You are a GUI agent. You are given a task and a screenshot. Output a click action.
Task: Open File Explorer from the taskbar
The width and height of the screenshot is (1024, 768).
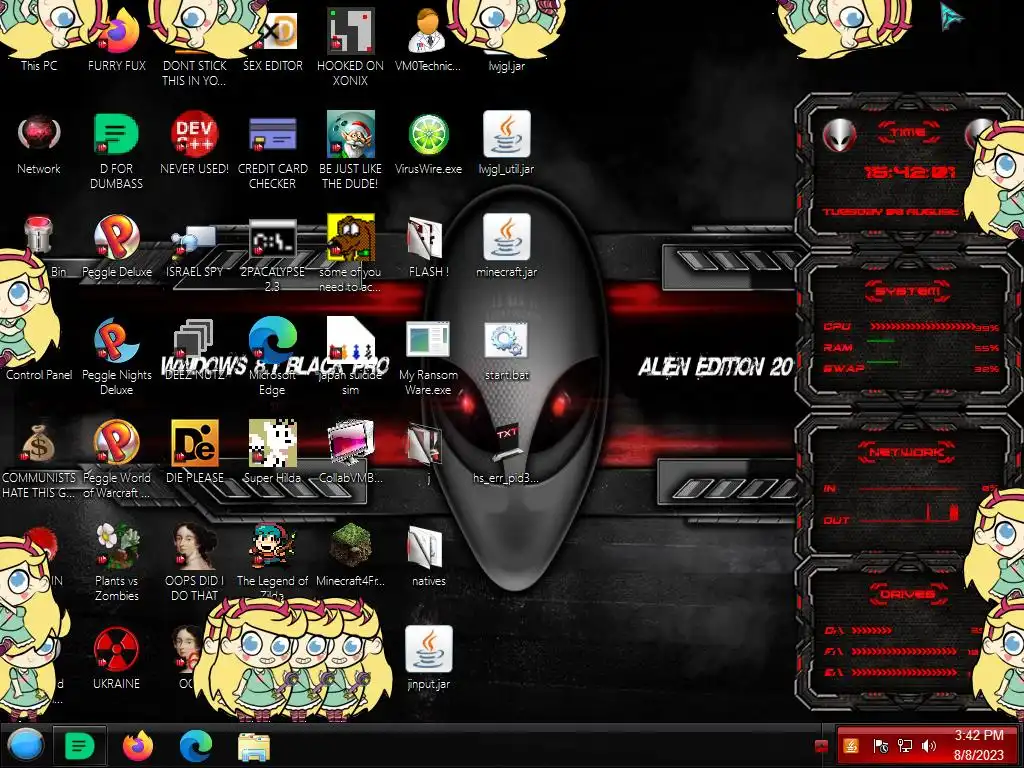(254, 746)
